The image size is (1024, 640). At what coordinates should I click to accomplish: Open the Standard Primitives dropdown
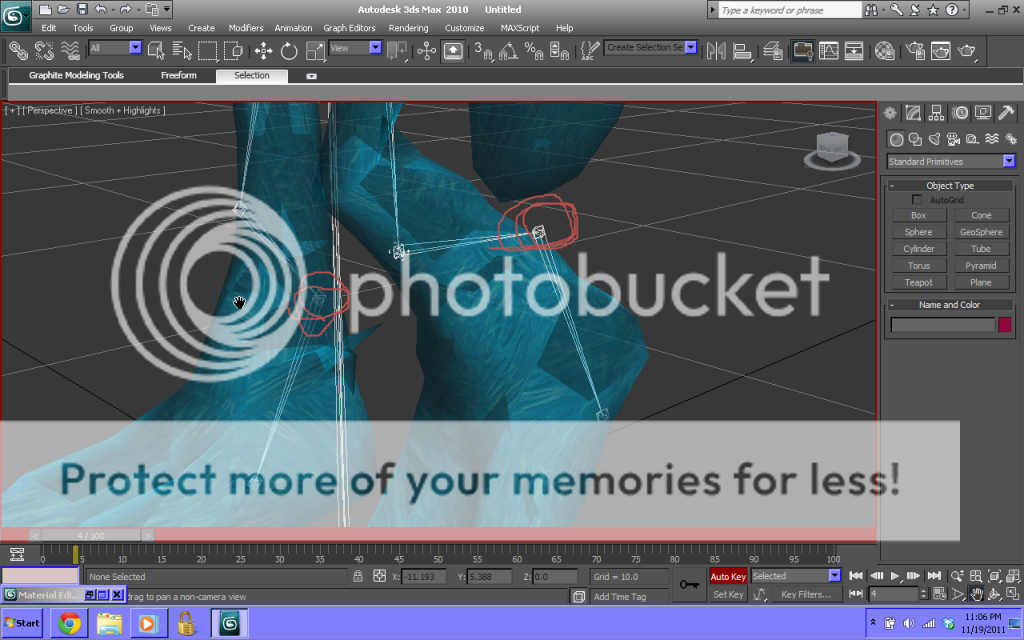click(1009, 161)
